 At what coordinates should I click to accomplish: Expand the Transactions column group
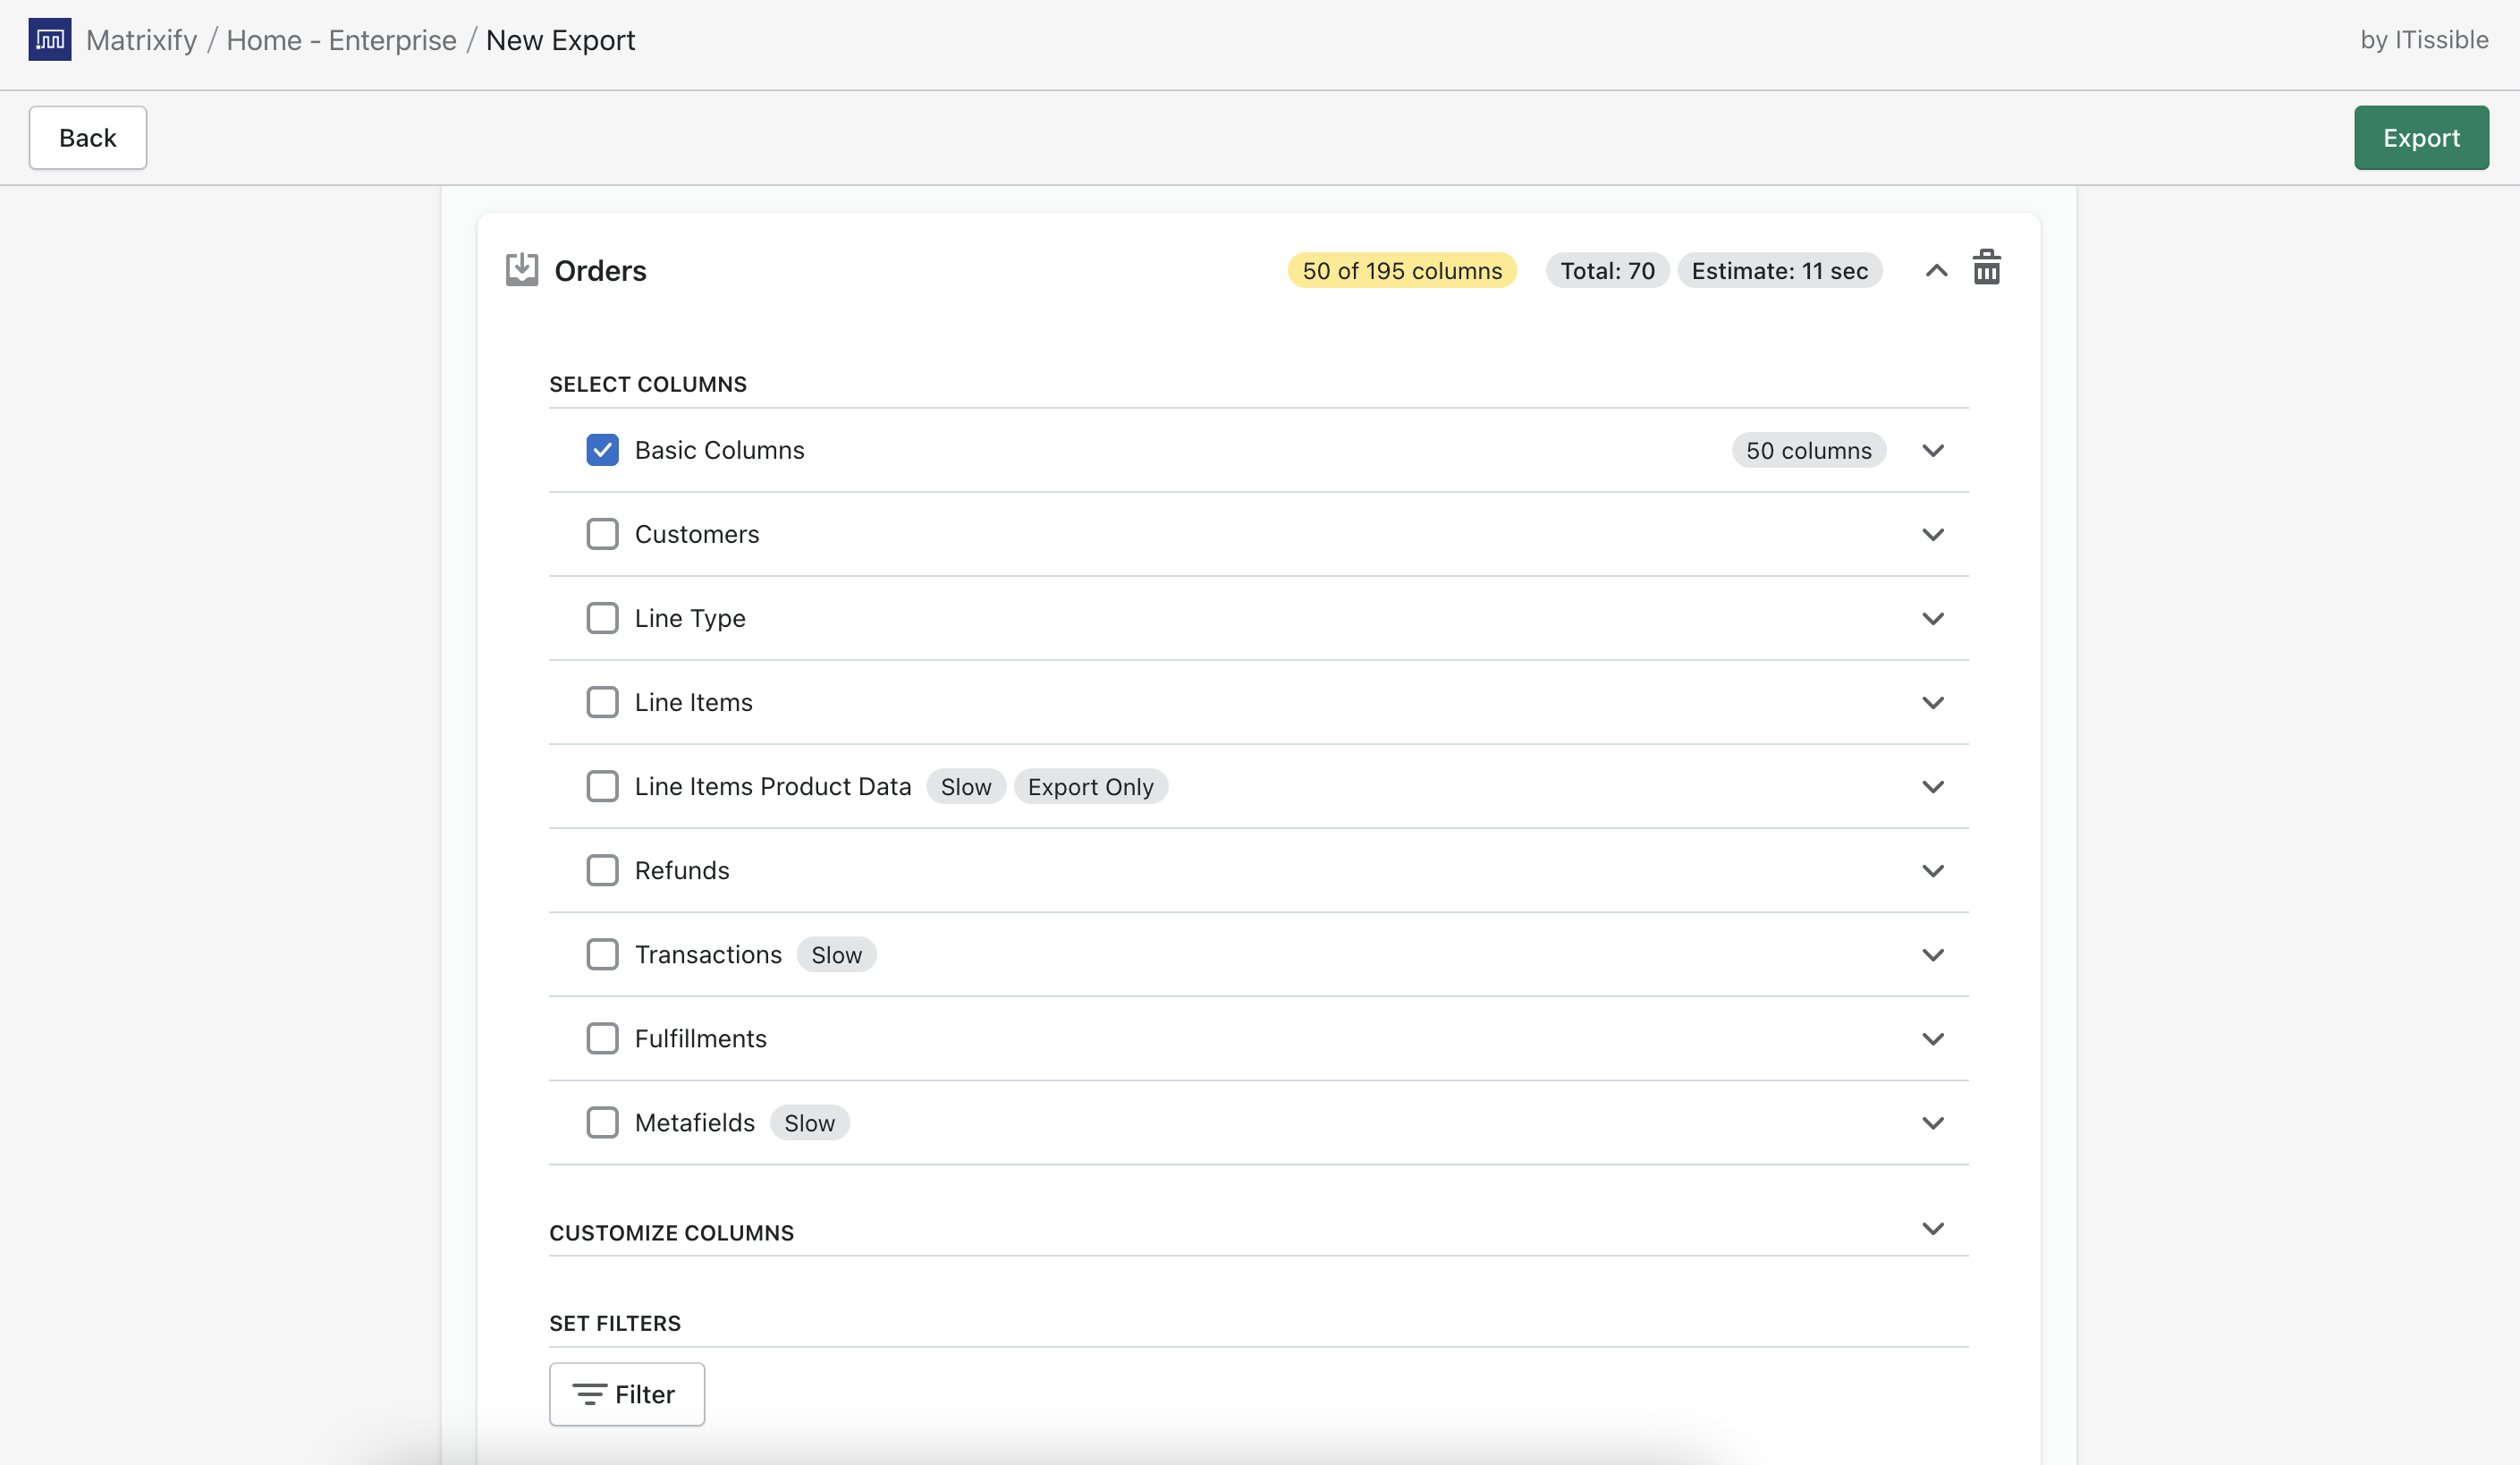point(1932,954)
